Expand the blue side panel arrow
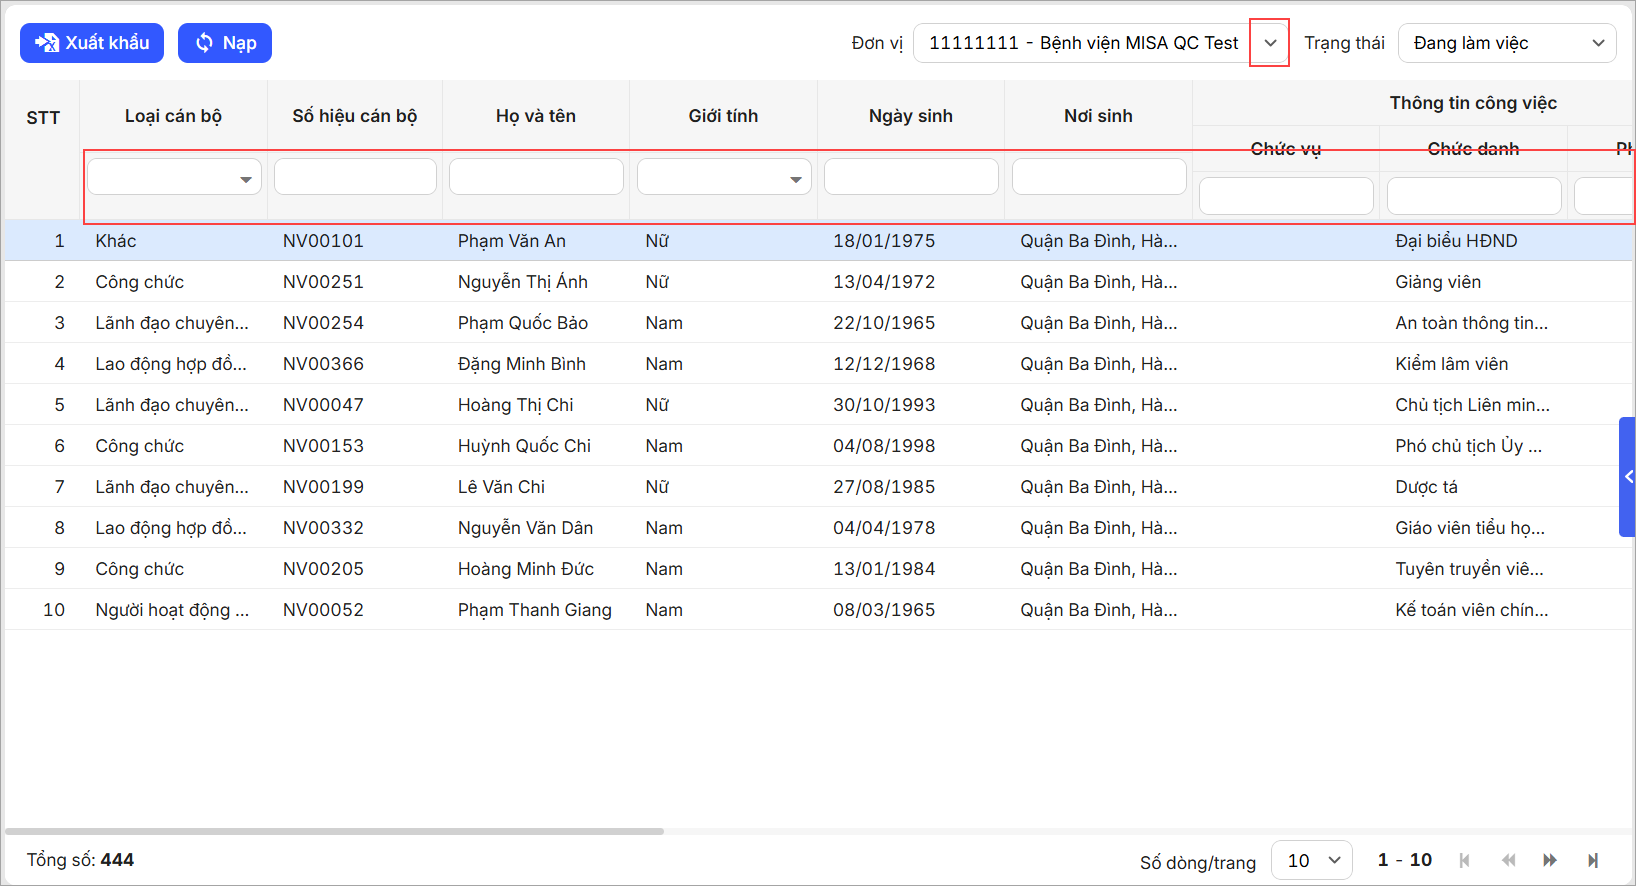The image size is (1636, 886). click(1627, 477)
